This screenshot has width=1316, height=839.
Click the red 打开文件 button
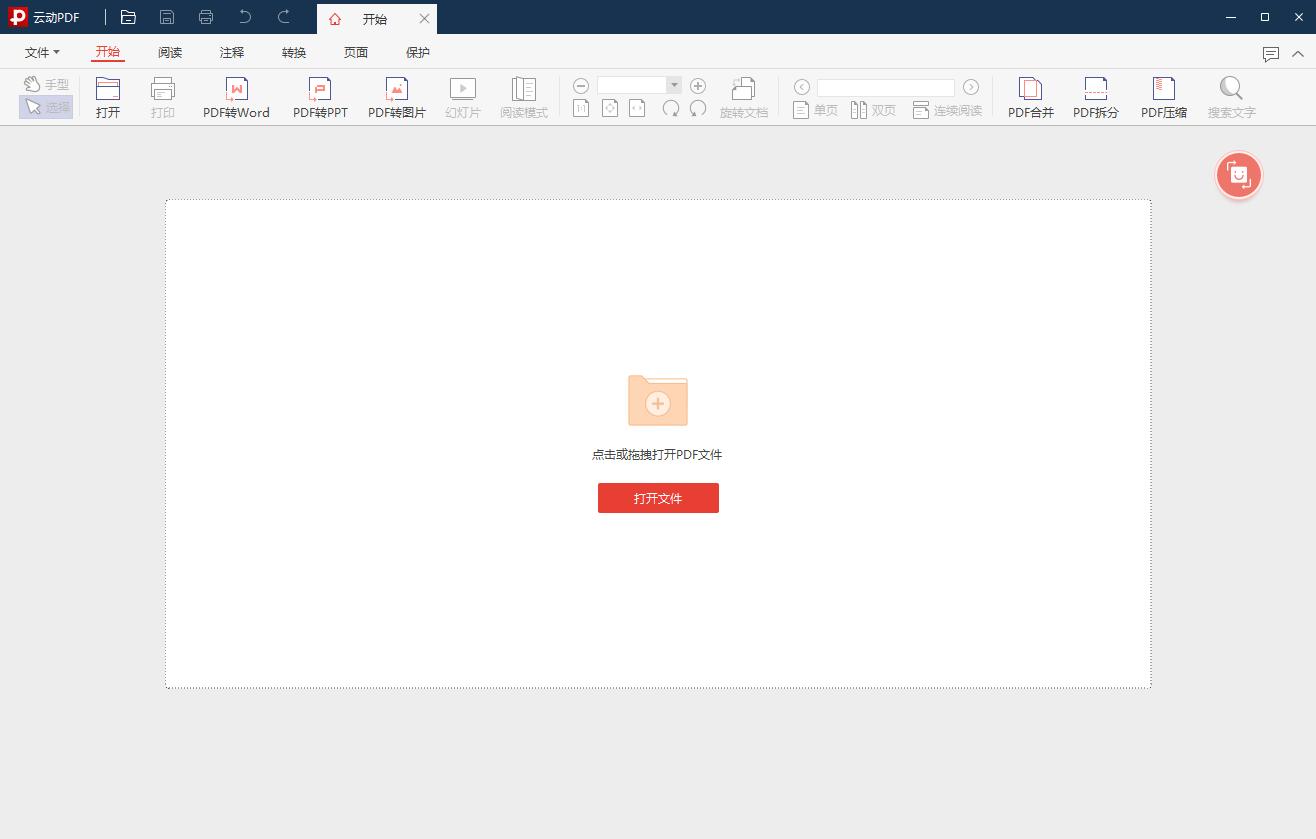pos(658,498)
